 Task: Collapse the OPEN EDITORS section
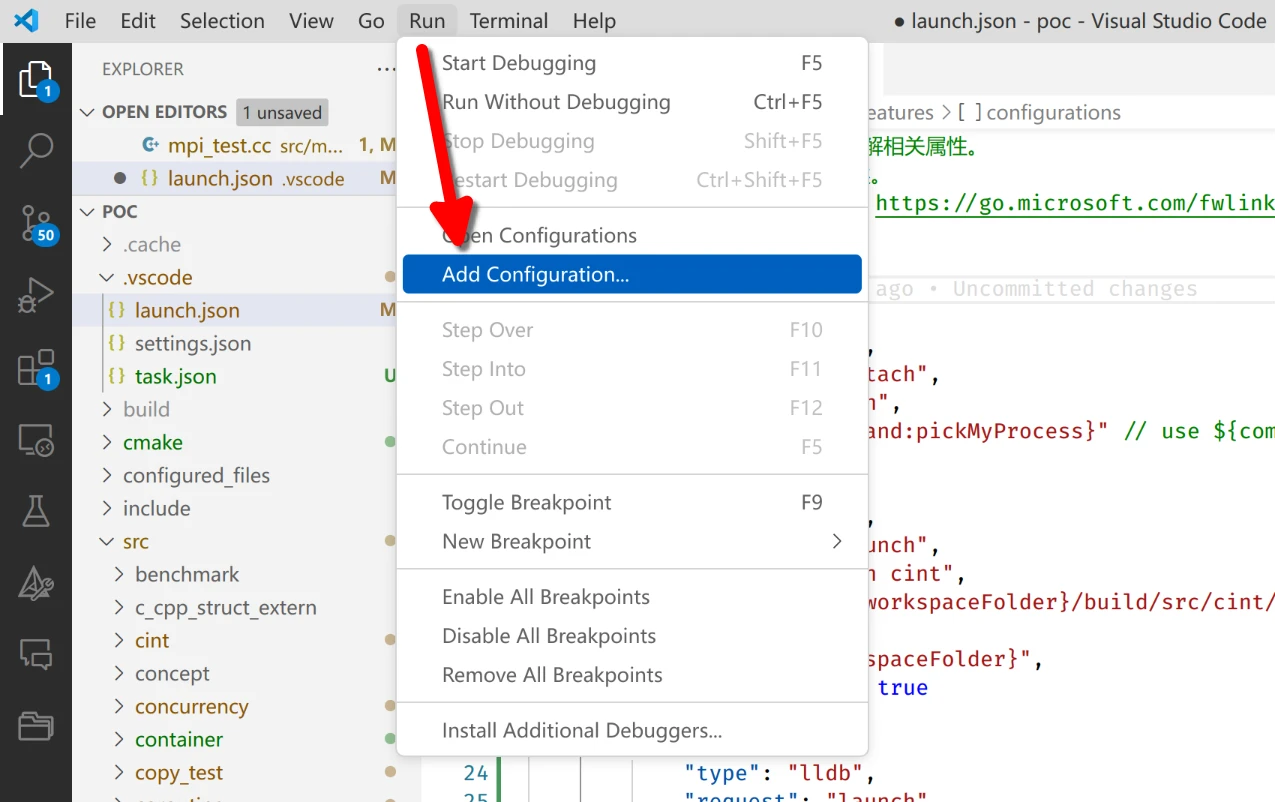tap(87, 112)
